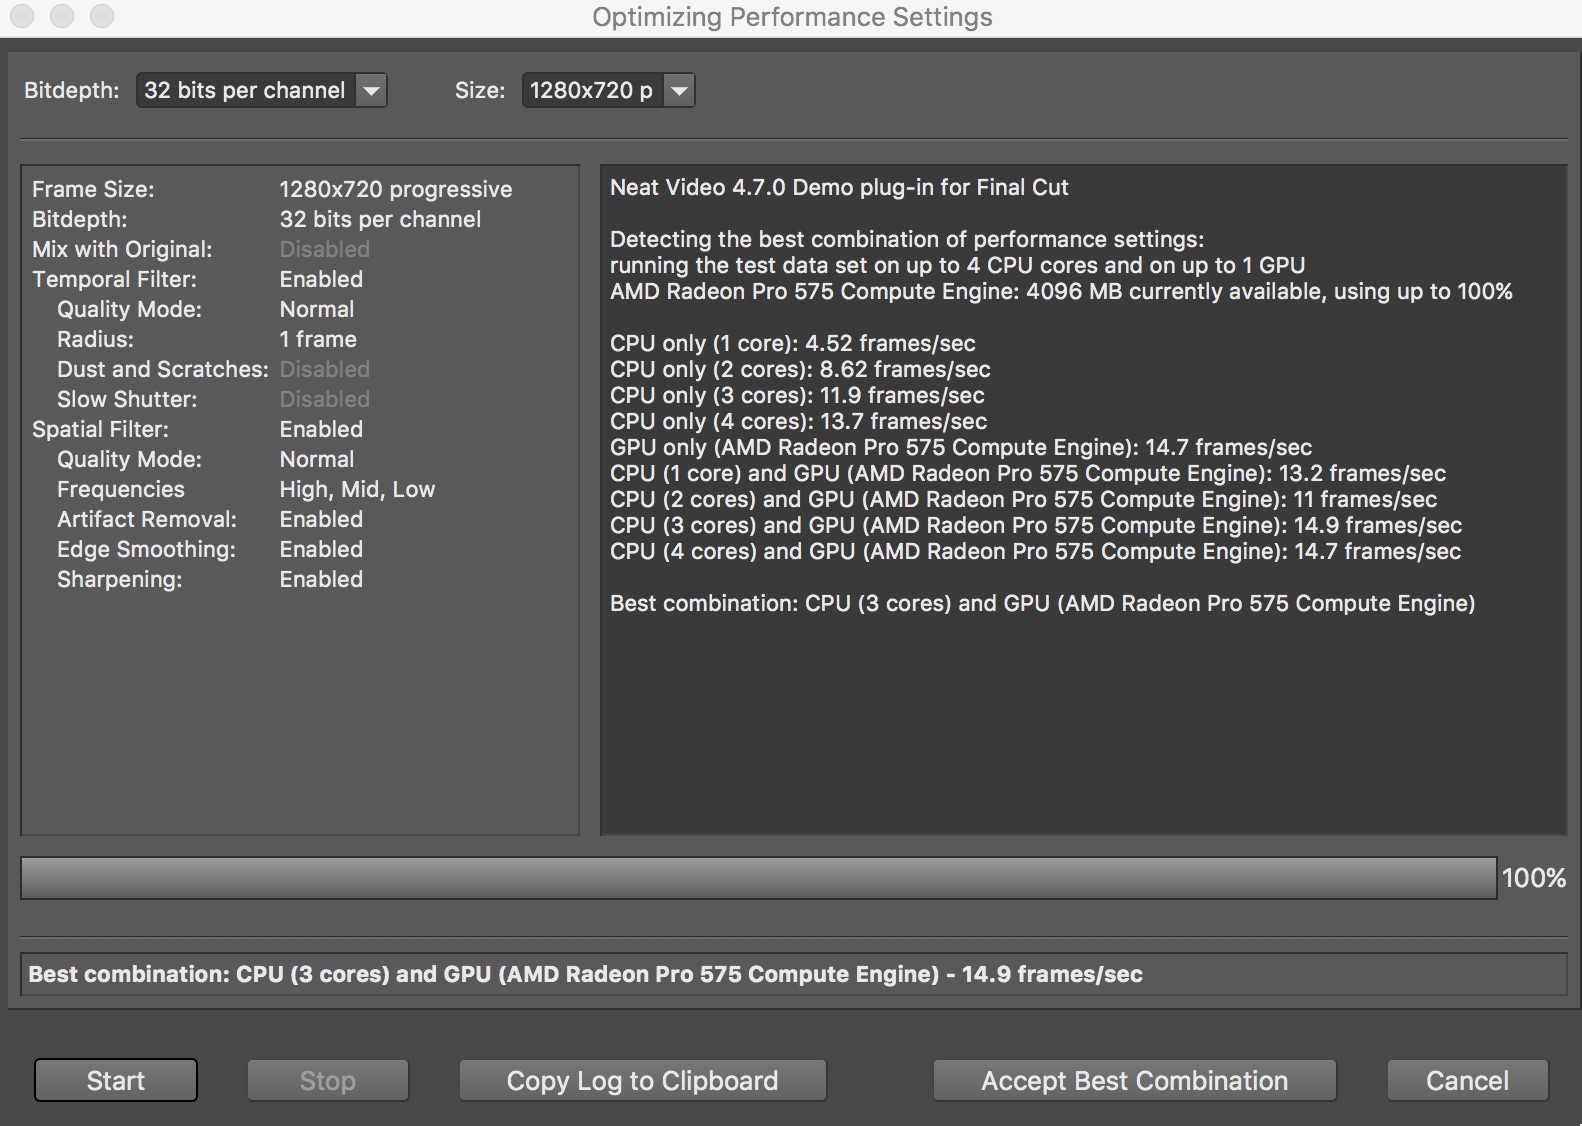Click the '100%' progress percentage
The height and width of the screenshot is (1126, 1582).
[1534, 878]
